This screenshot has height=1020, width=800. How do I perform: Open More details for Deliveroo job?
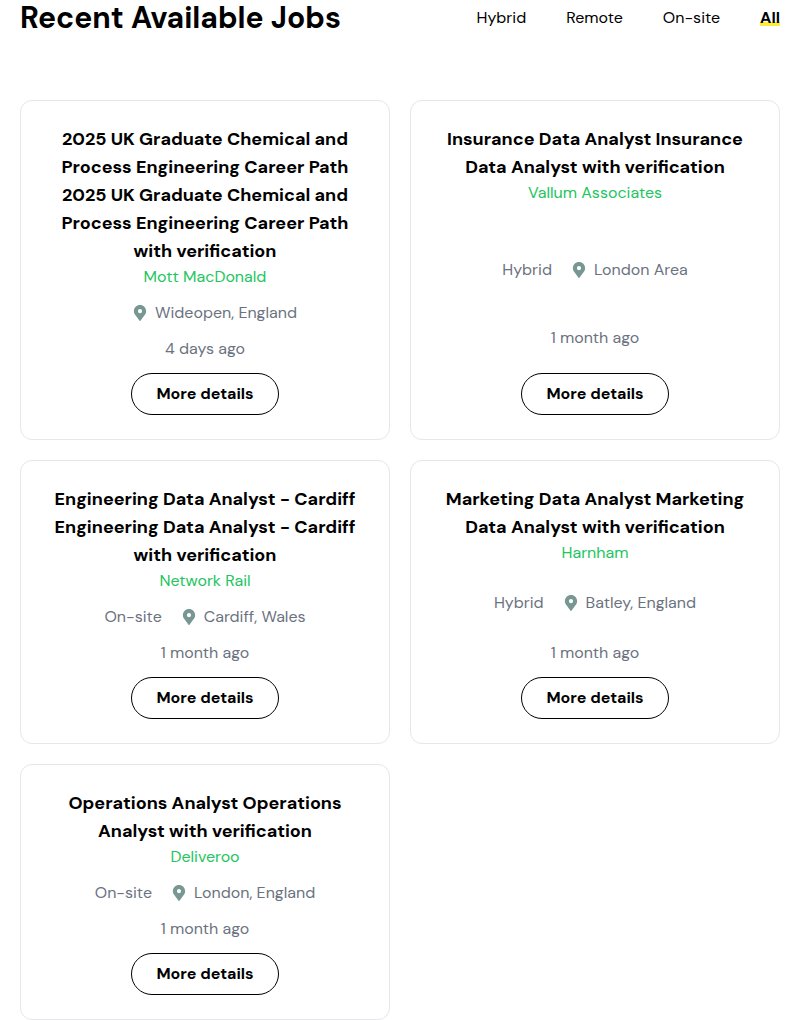[205, 973]
